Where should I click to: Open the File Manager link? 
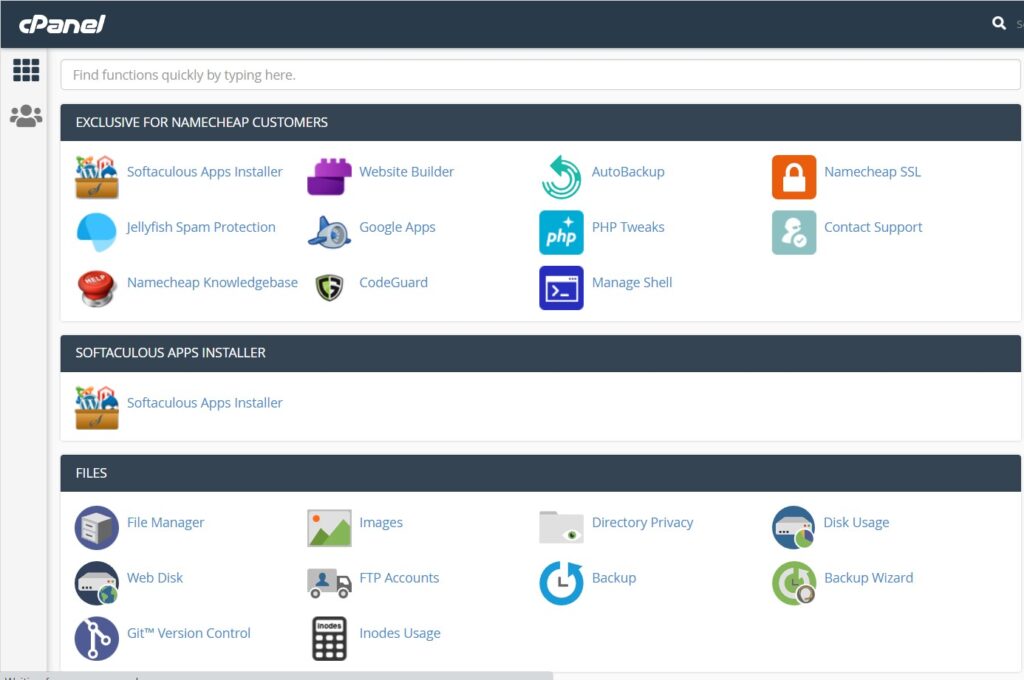[165, 523]
